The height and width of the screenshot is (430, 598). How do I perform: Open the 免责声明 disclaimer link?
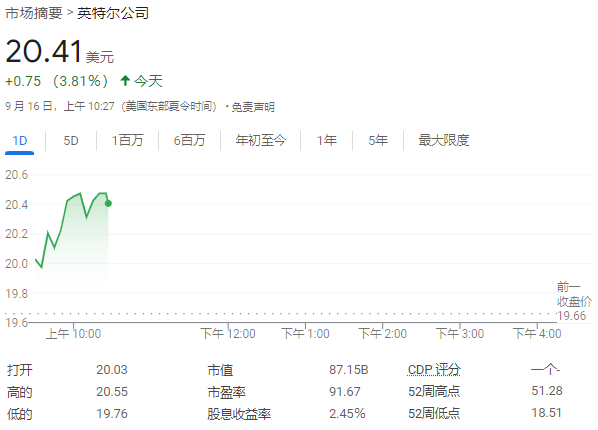coord(253,107)
